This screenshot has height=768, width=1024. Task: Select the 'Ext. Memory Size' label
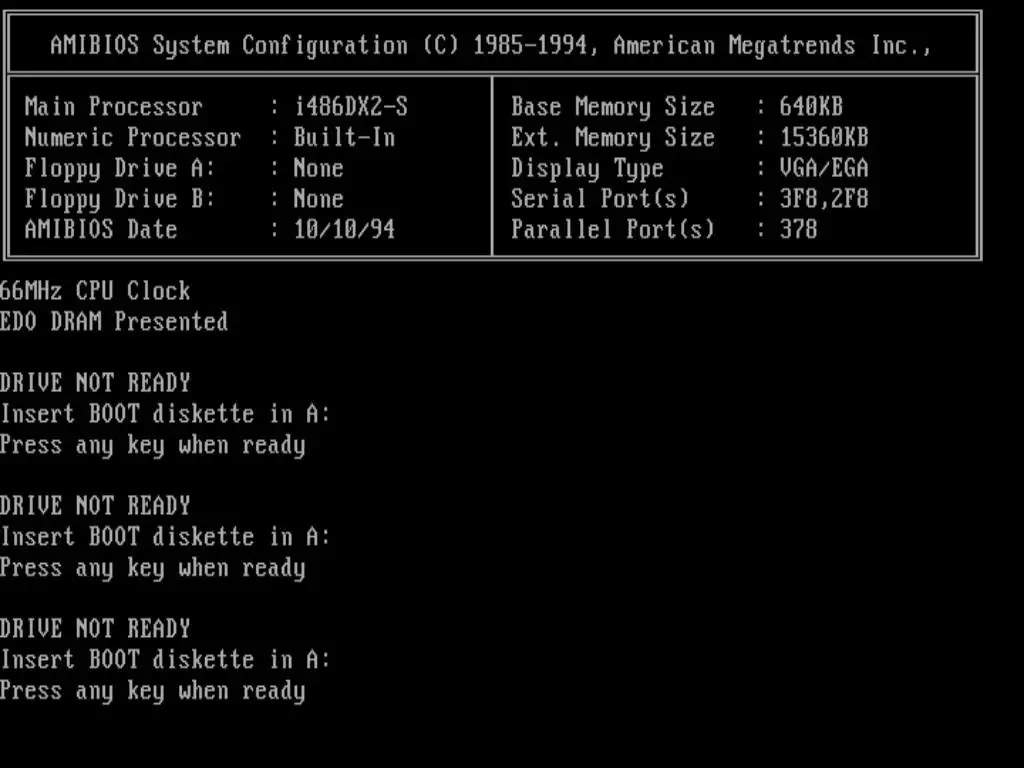[613, 137]
